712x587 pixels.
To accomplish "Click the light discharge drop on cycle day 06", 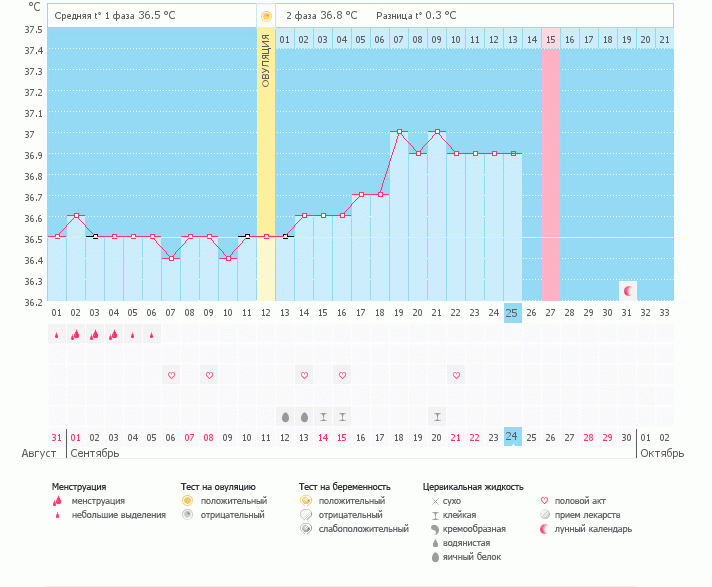I will [151, 335].
